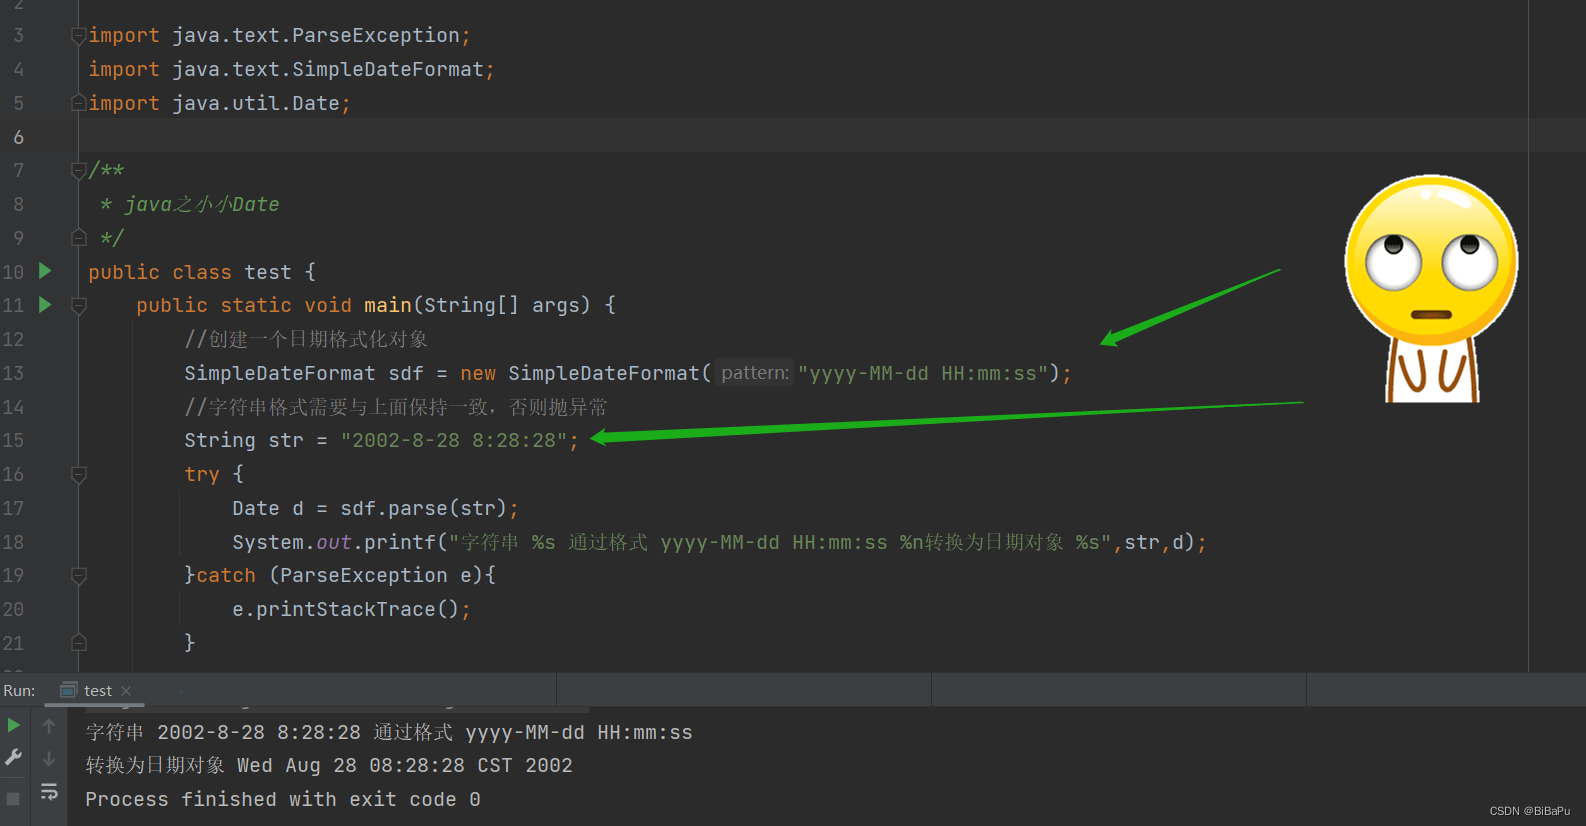The height and width of the screenshot is (826, 1586).
Task: Click line number 6 in gutter
Action: tap(18, 137)
